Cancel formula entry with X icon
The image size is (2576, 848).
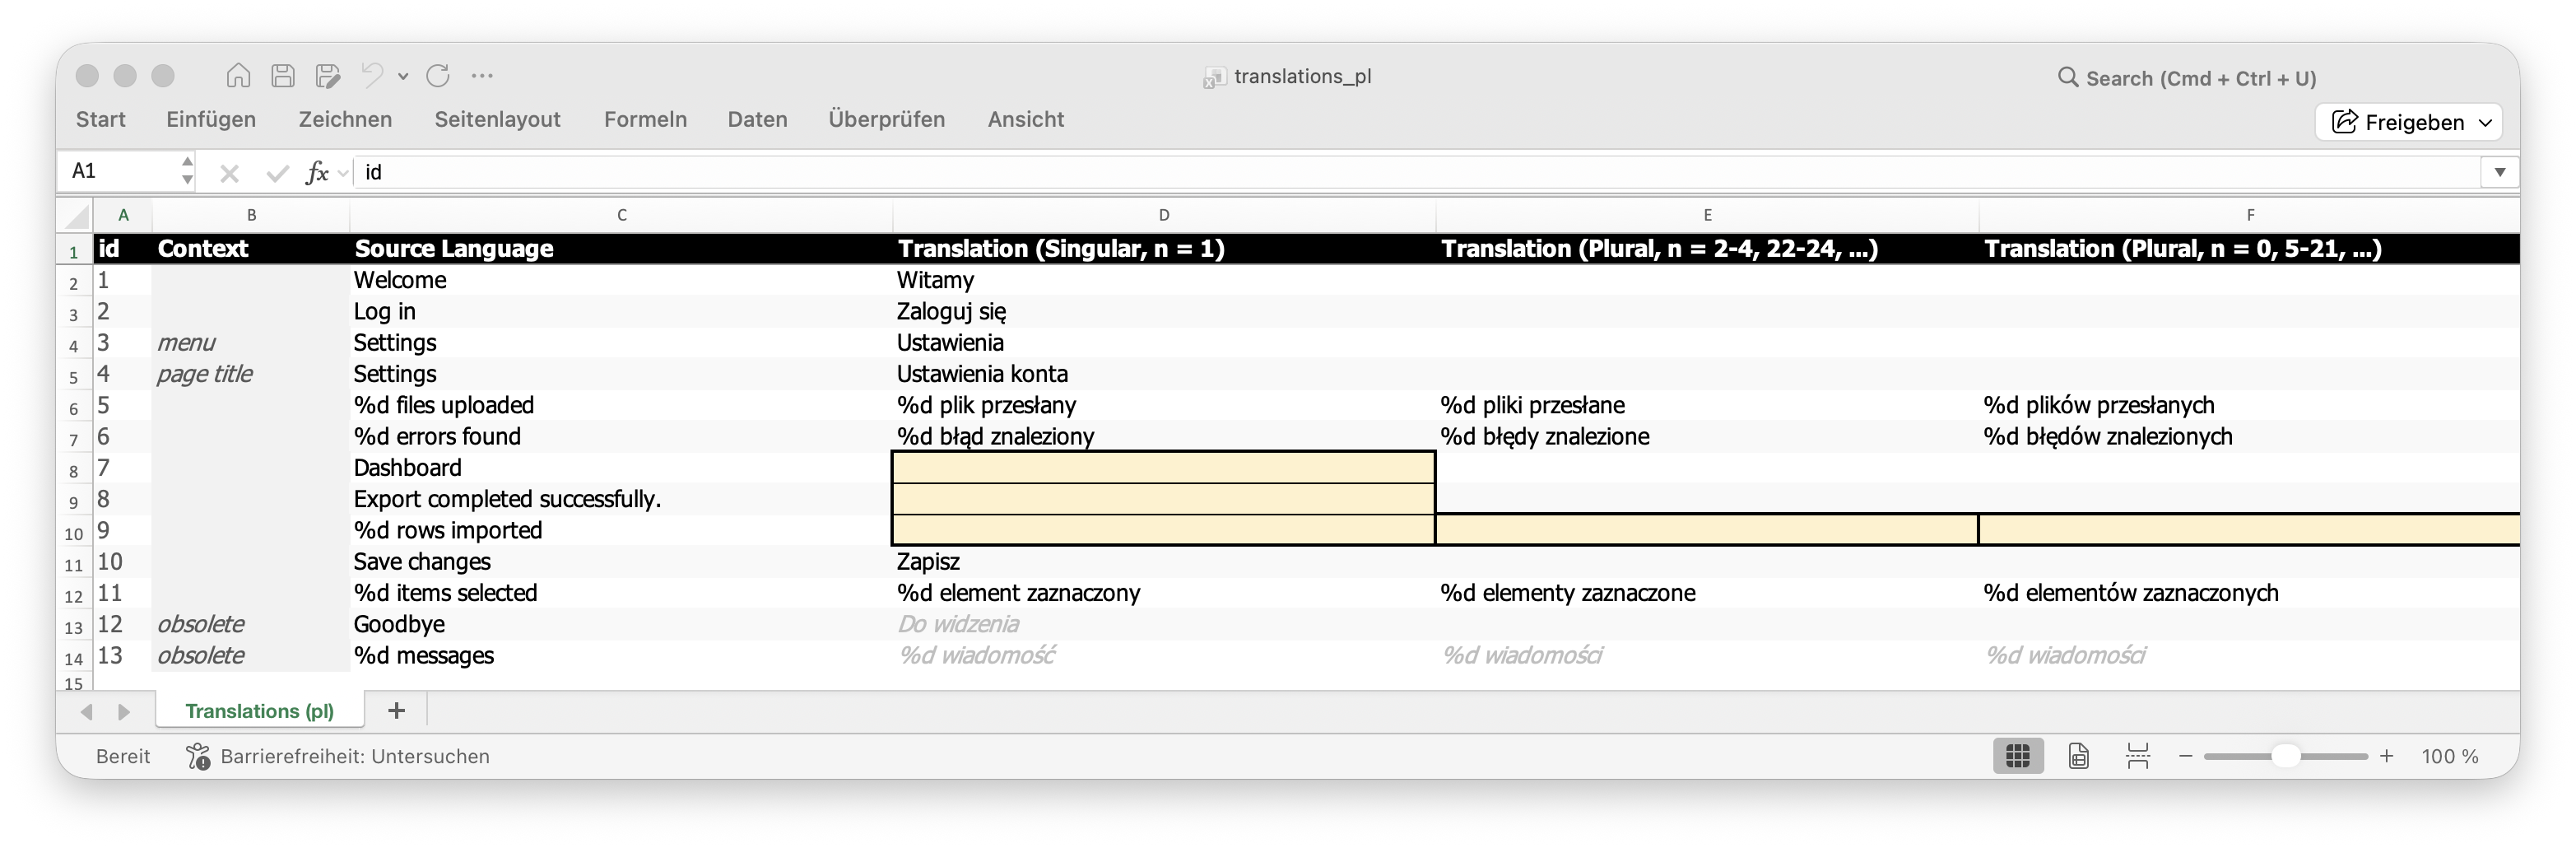(x=229, y=173)
